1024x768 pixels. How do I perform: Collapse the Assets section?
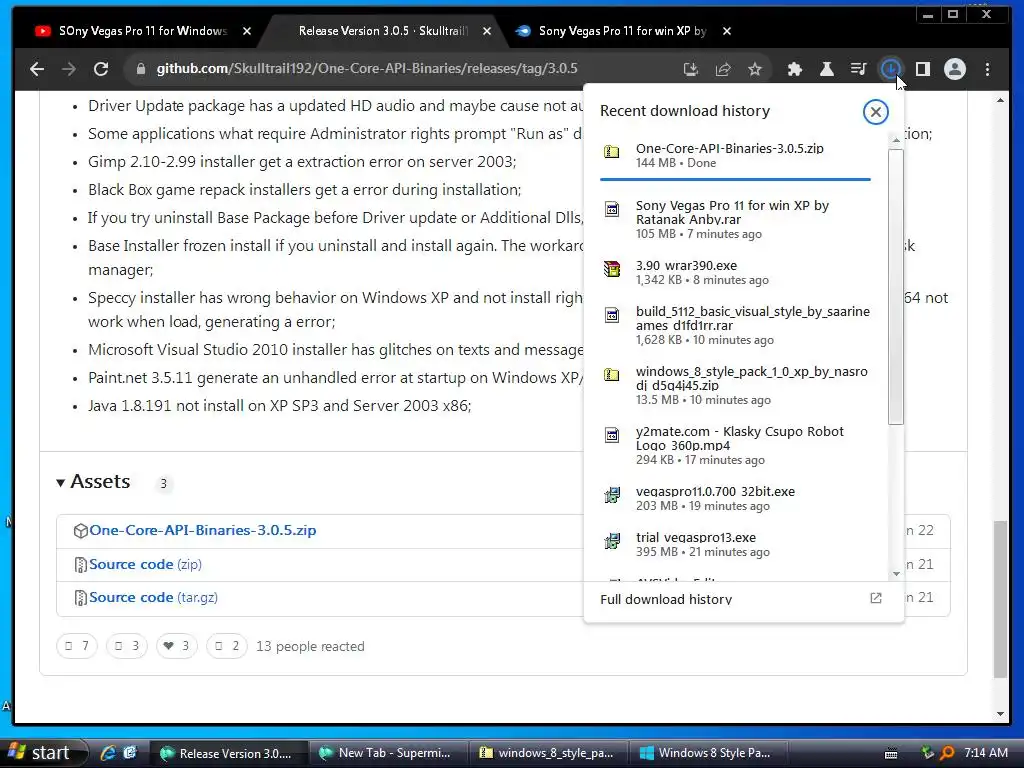93,482
